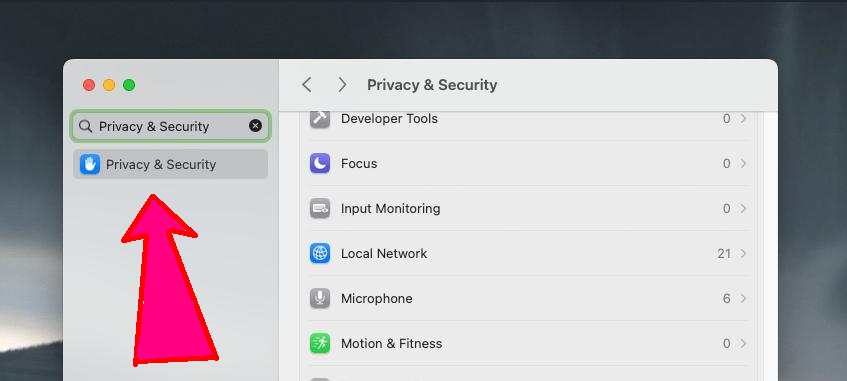Click the Focus moon icon
This screenshot has height=381, width=847.
pos(320,163)
